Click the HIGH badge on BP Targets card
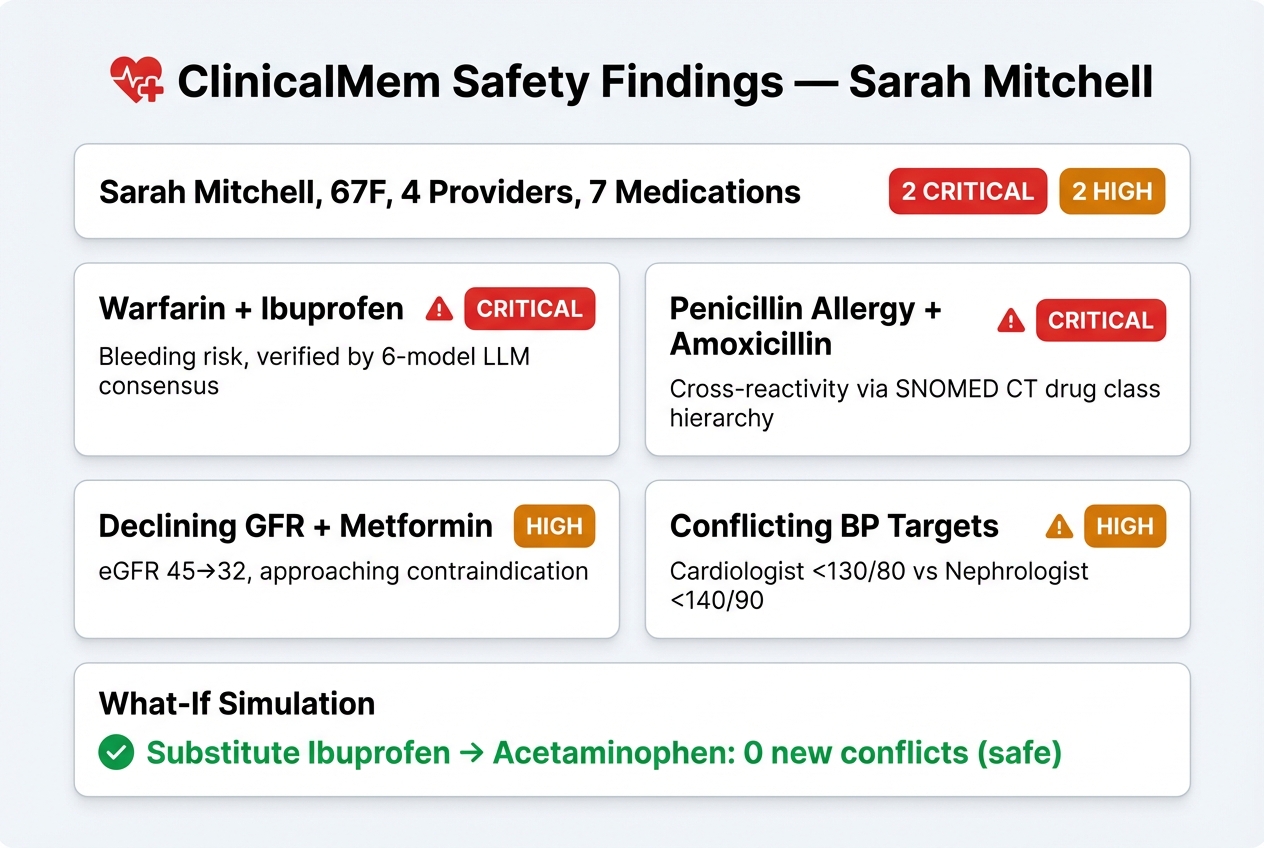This screenshot has height=848, width=1264. point(1125,526)
